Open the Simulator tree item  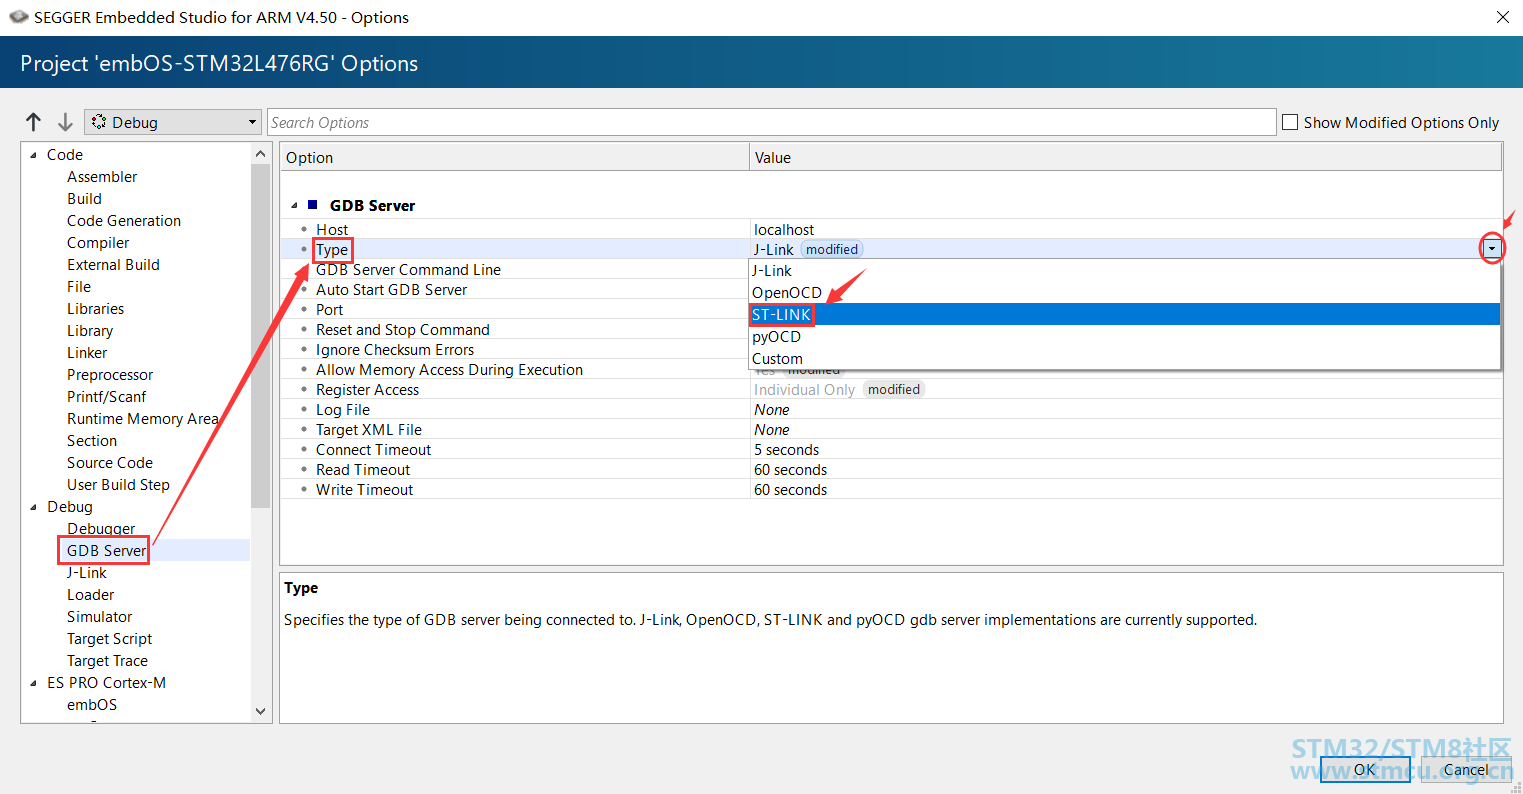point(99,617)
